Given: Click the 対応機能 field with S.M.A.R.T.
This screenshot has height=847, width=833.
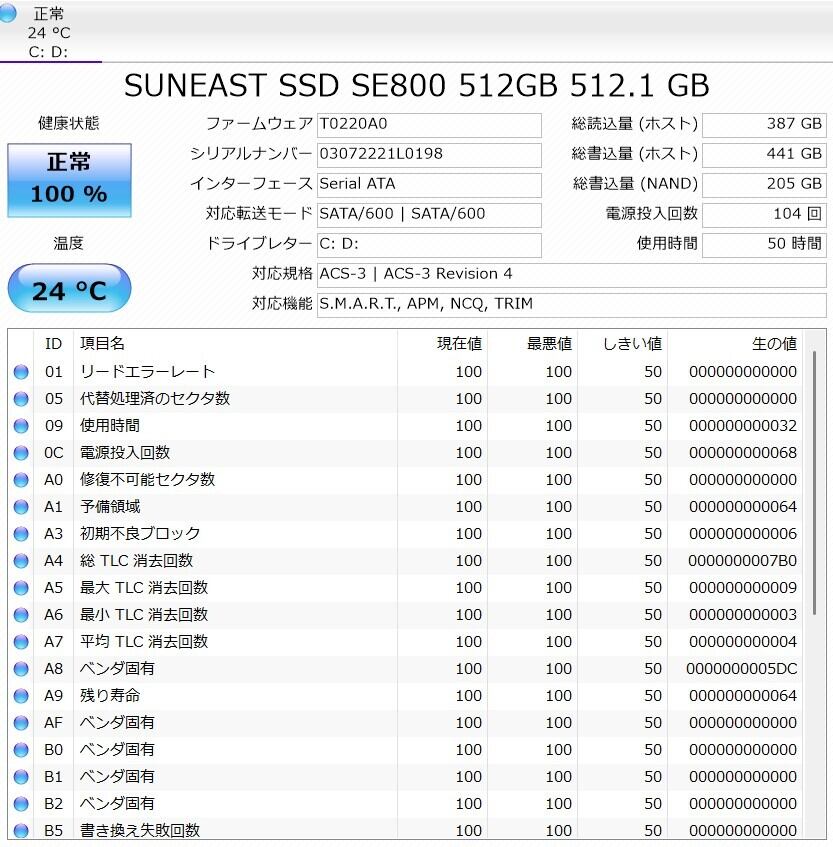Looking at the screenshot, I should 571,304.
